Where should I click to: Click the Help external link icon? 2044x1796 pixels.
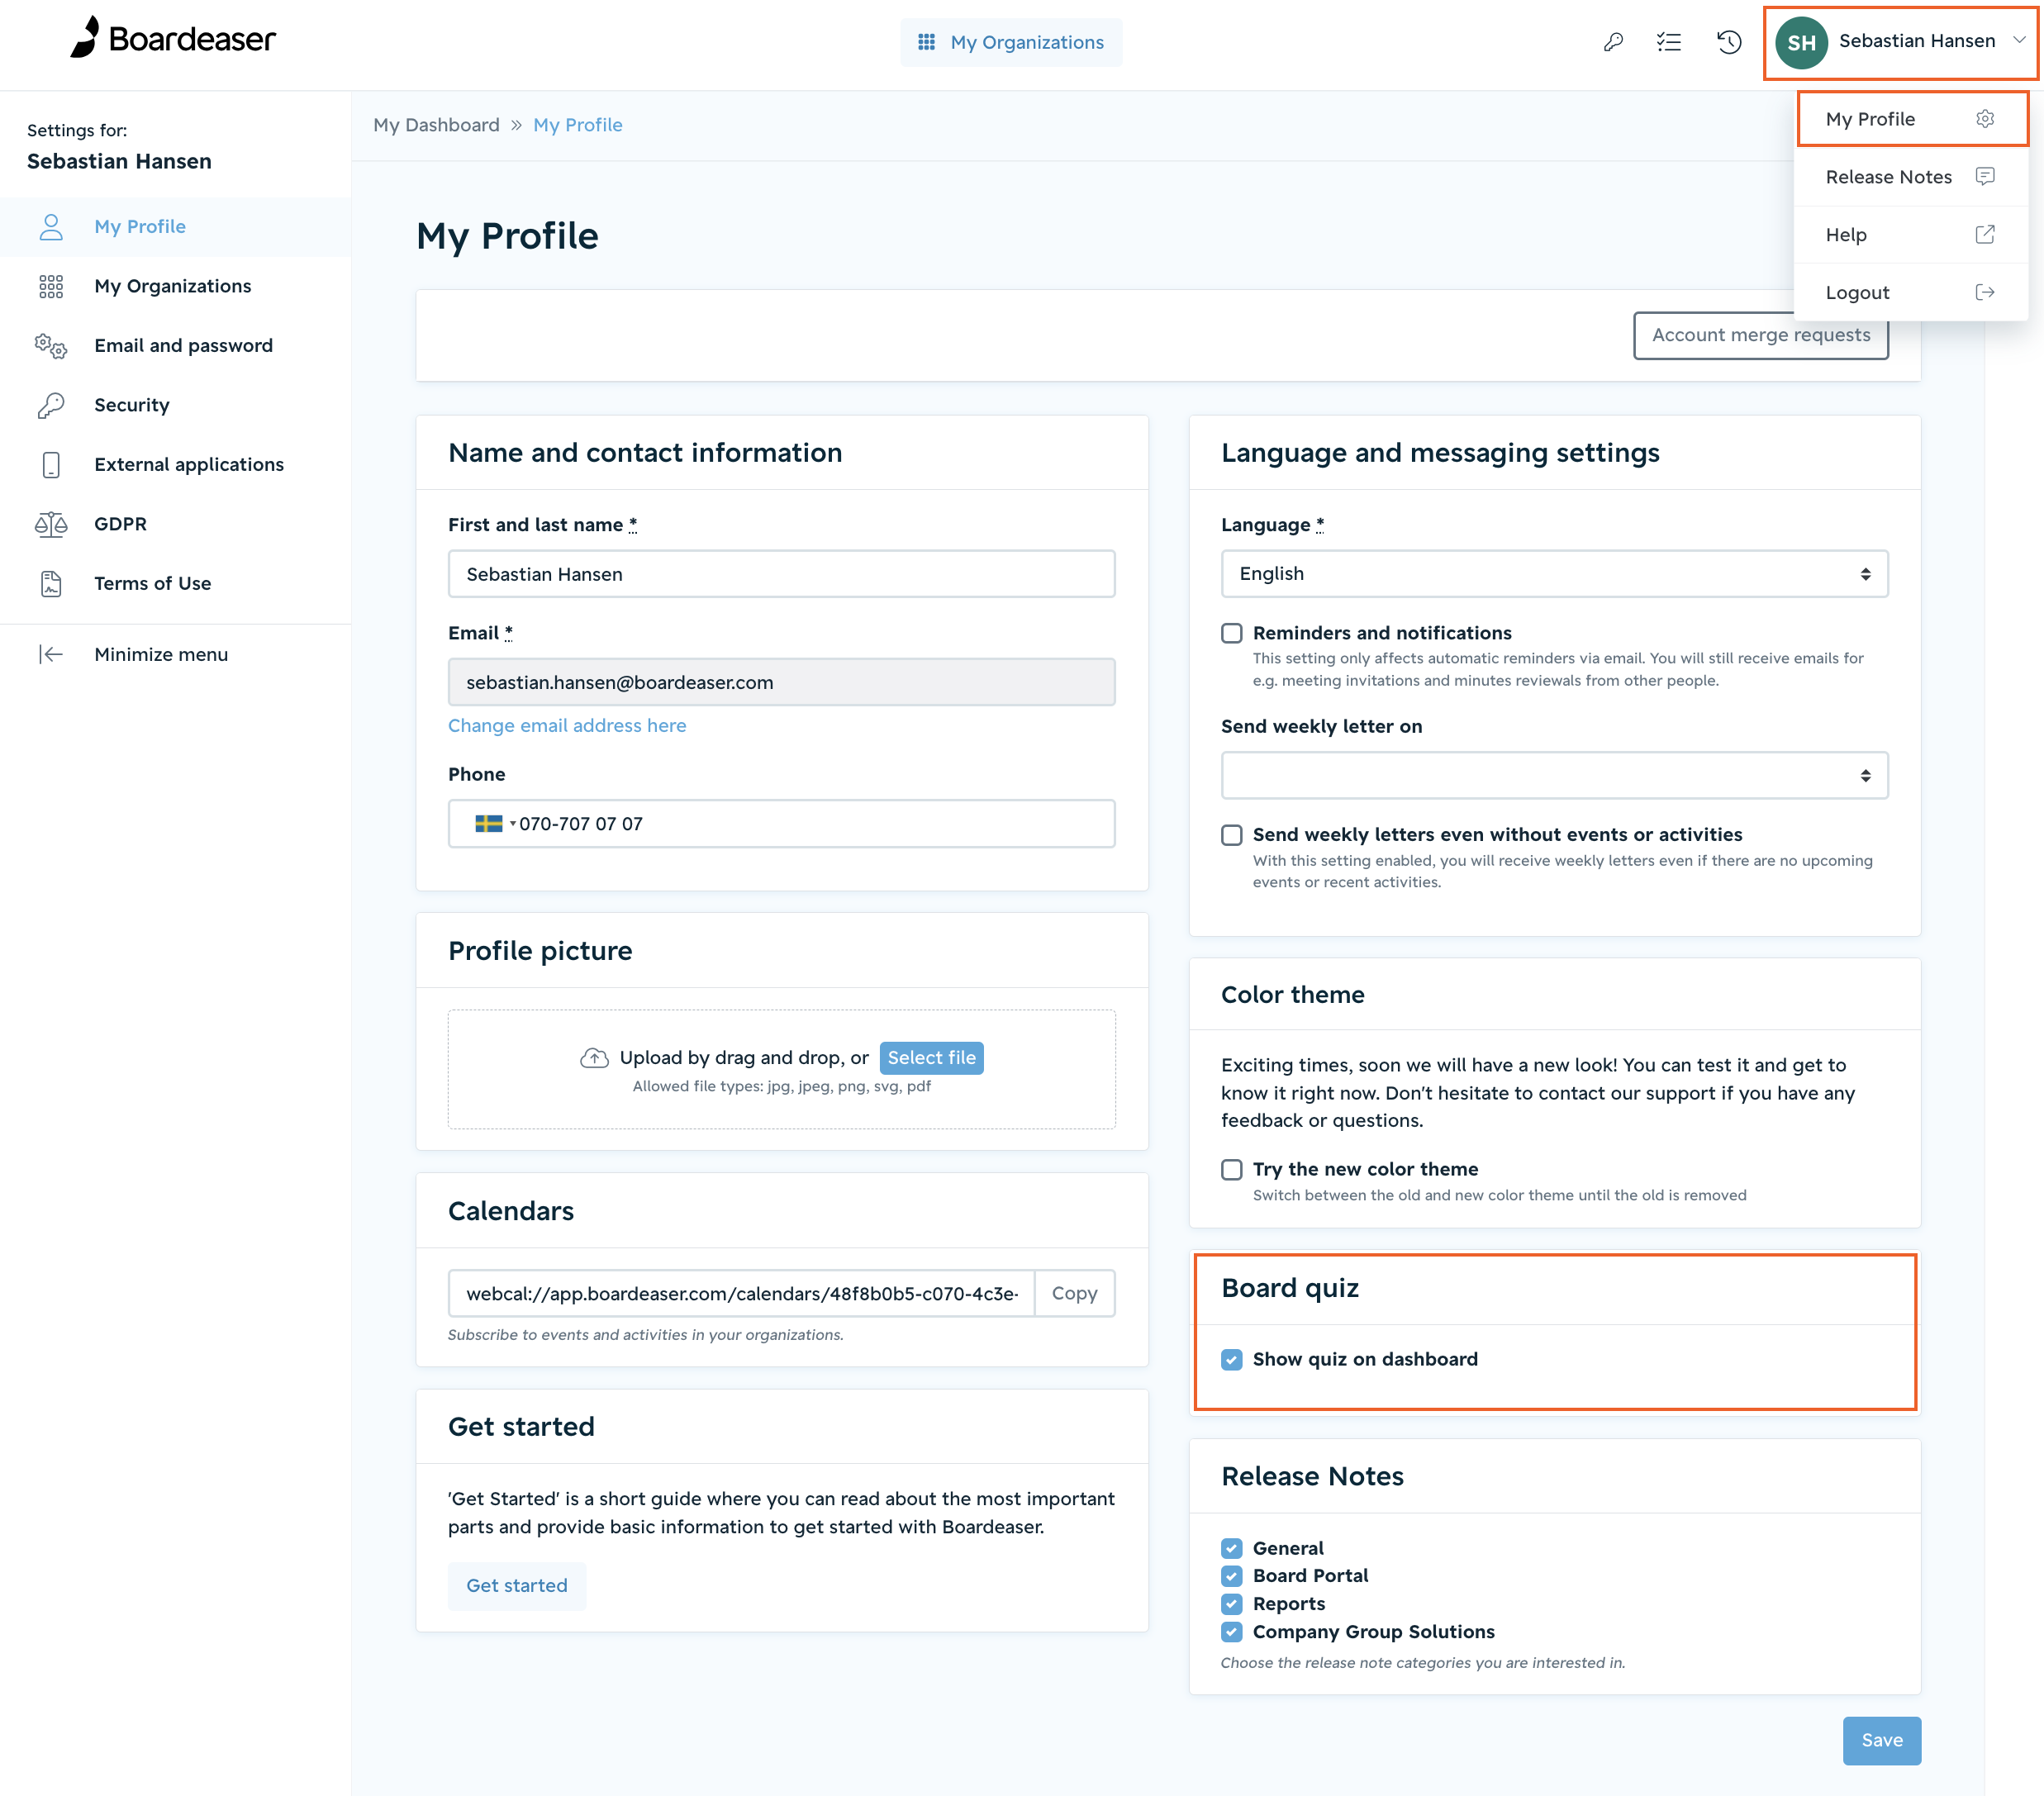1985,235
